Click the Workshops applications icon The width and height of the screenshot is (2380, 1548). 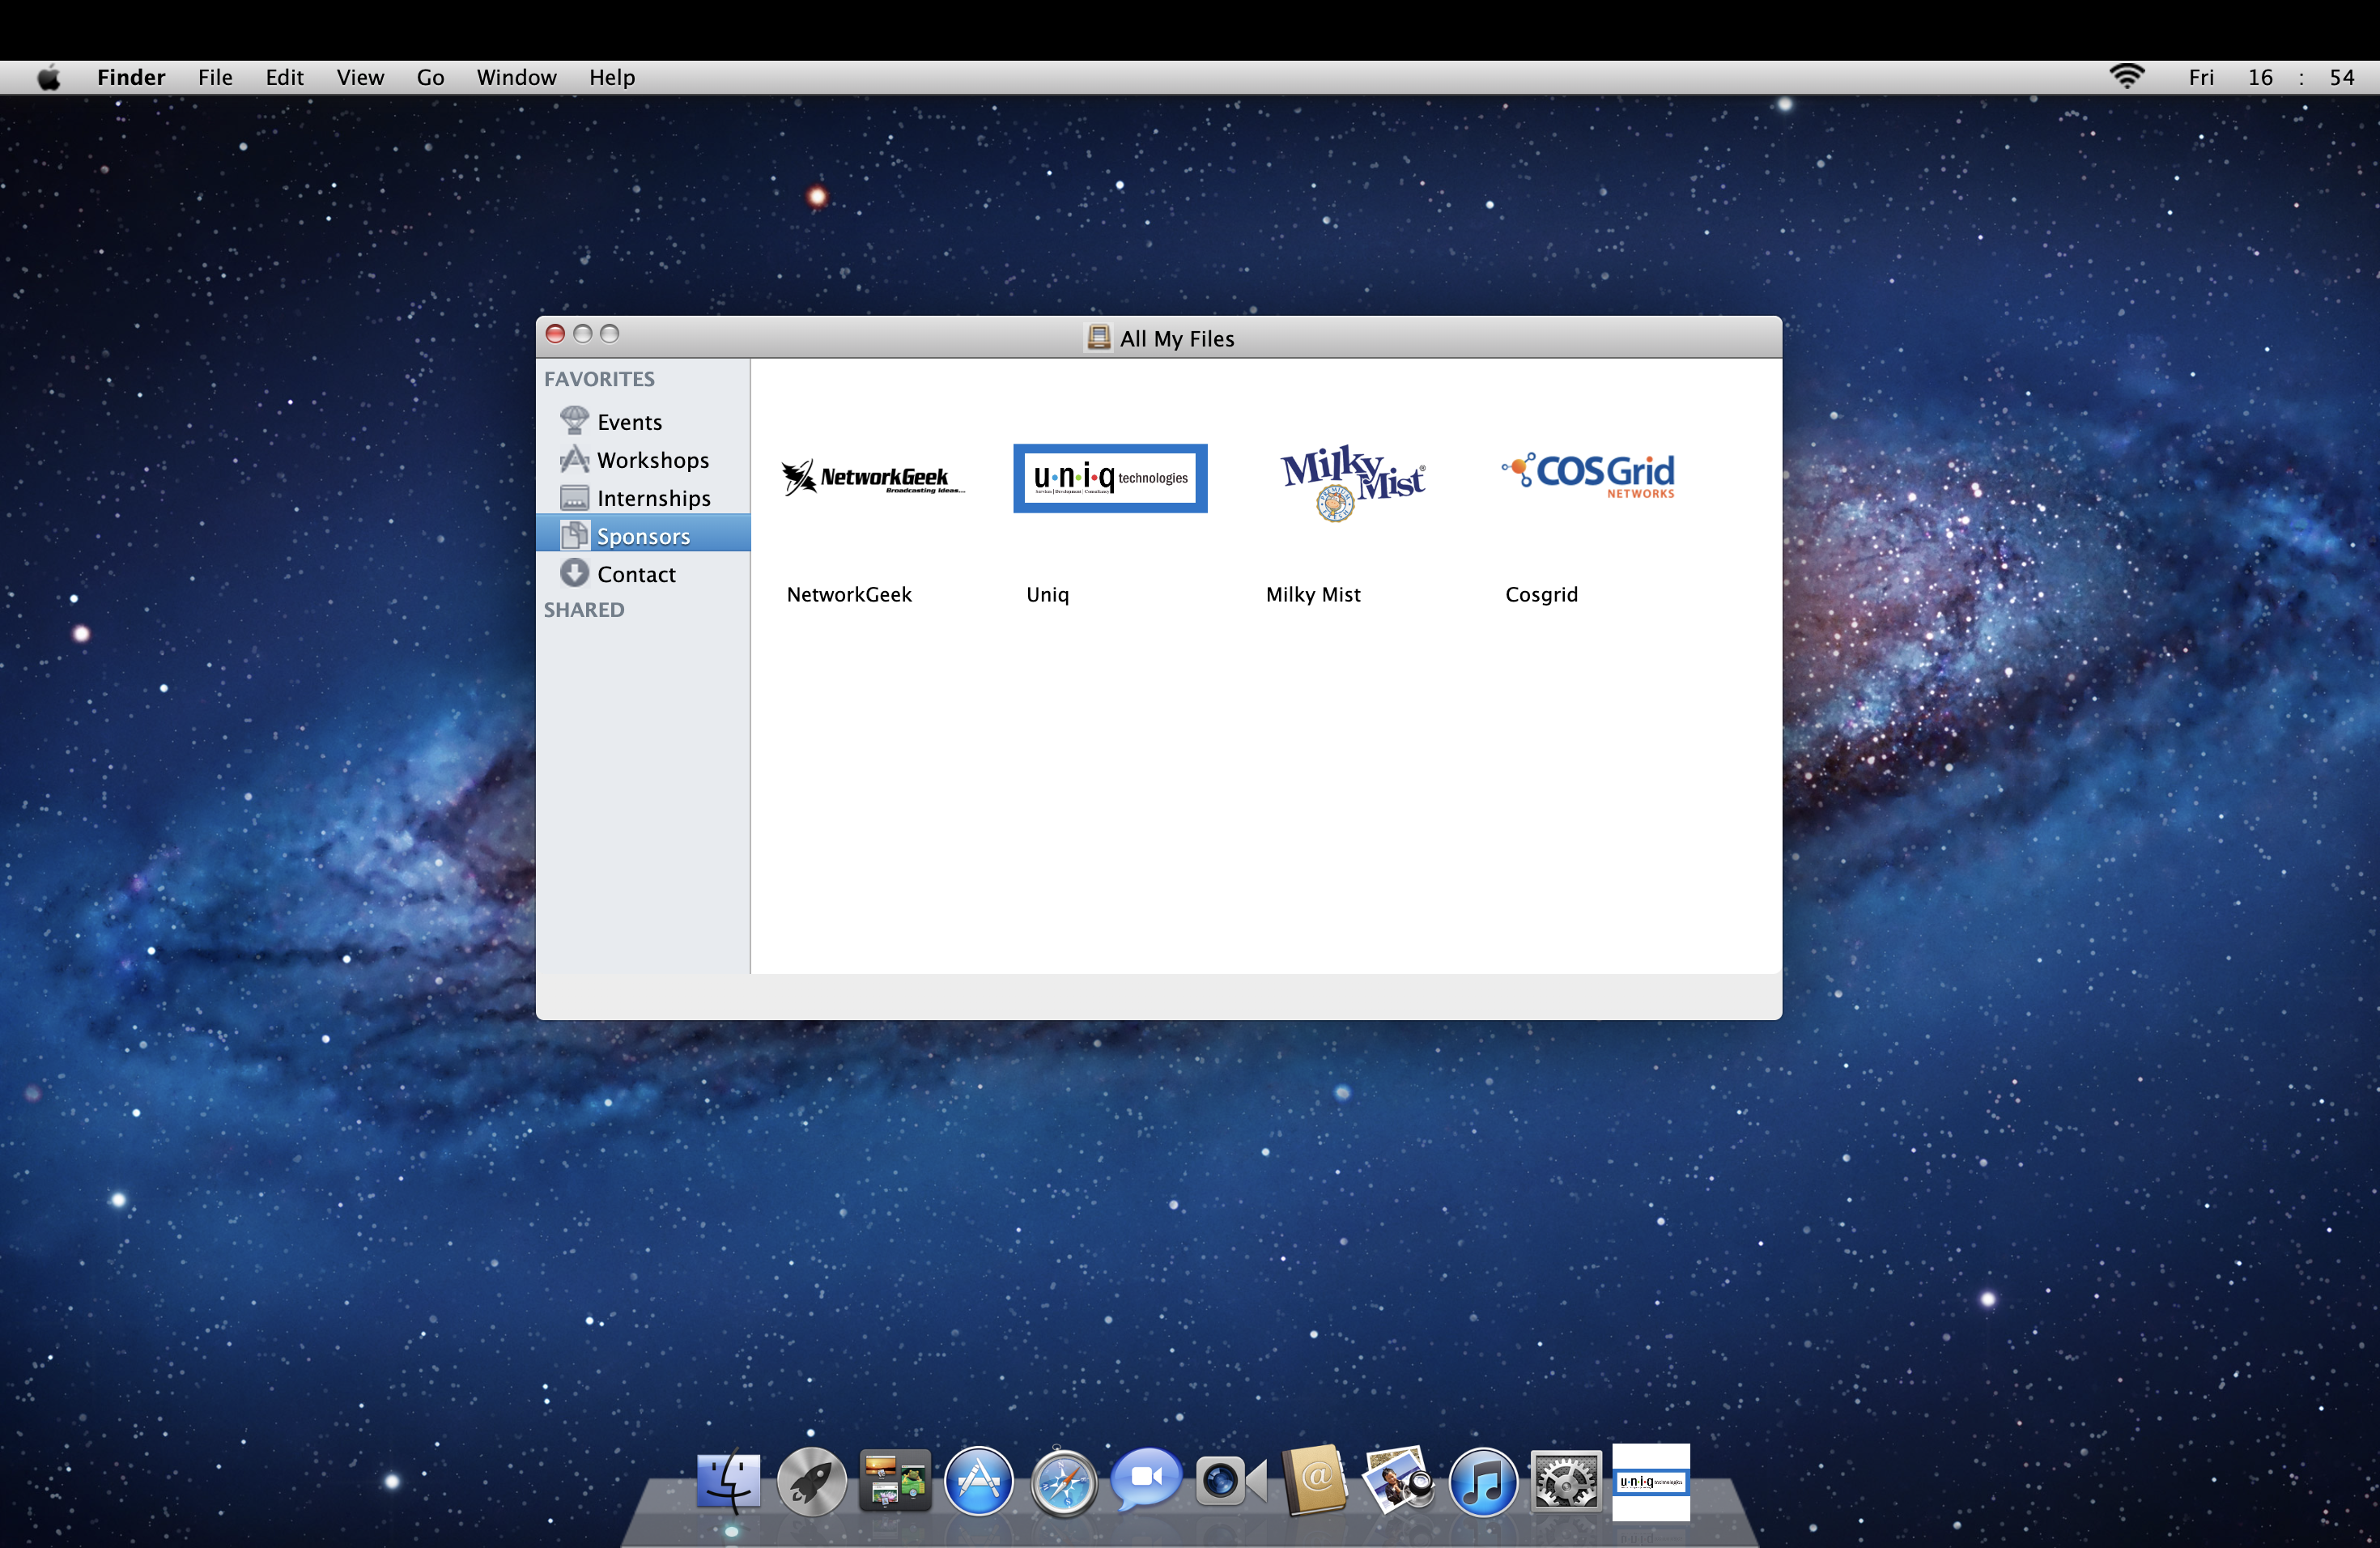tap(574, 458)
